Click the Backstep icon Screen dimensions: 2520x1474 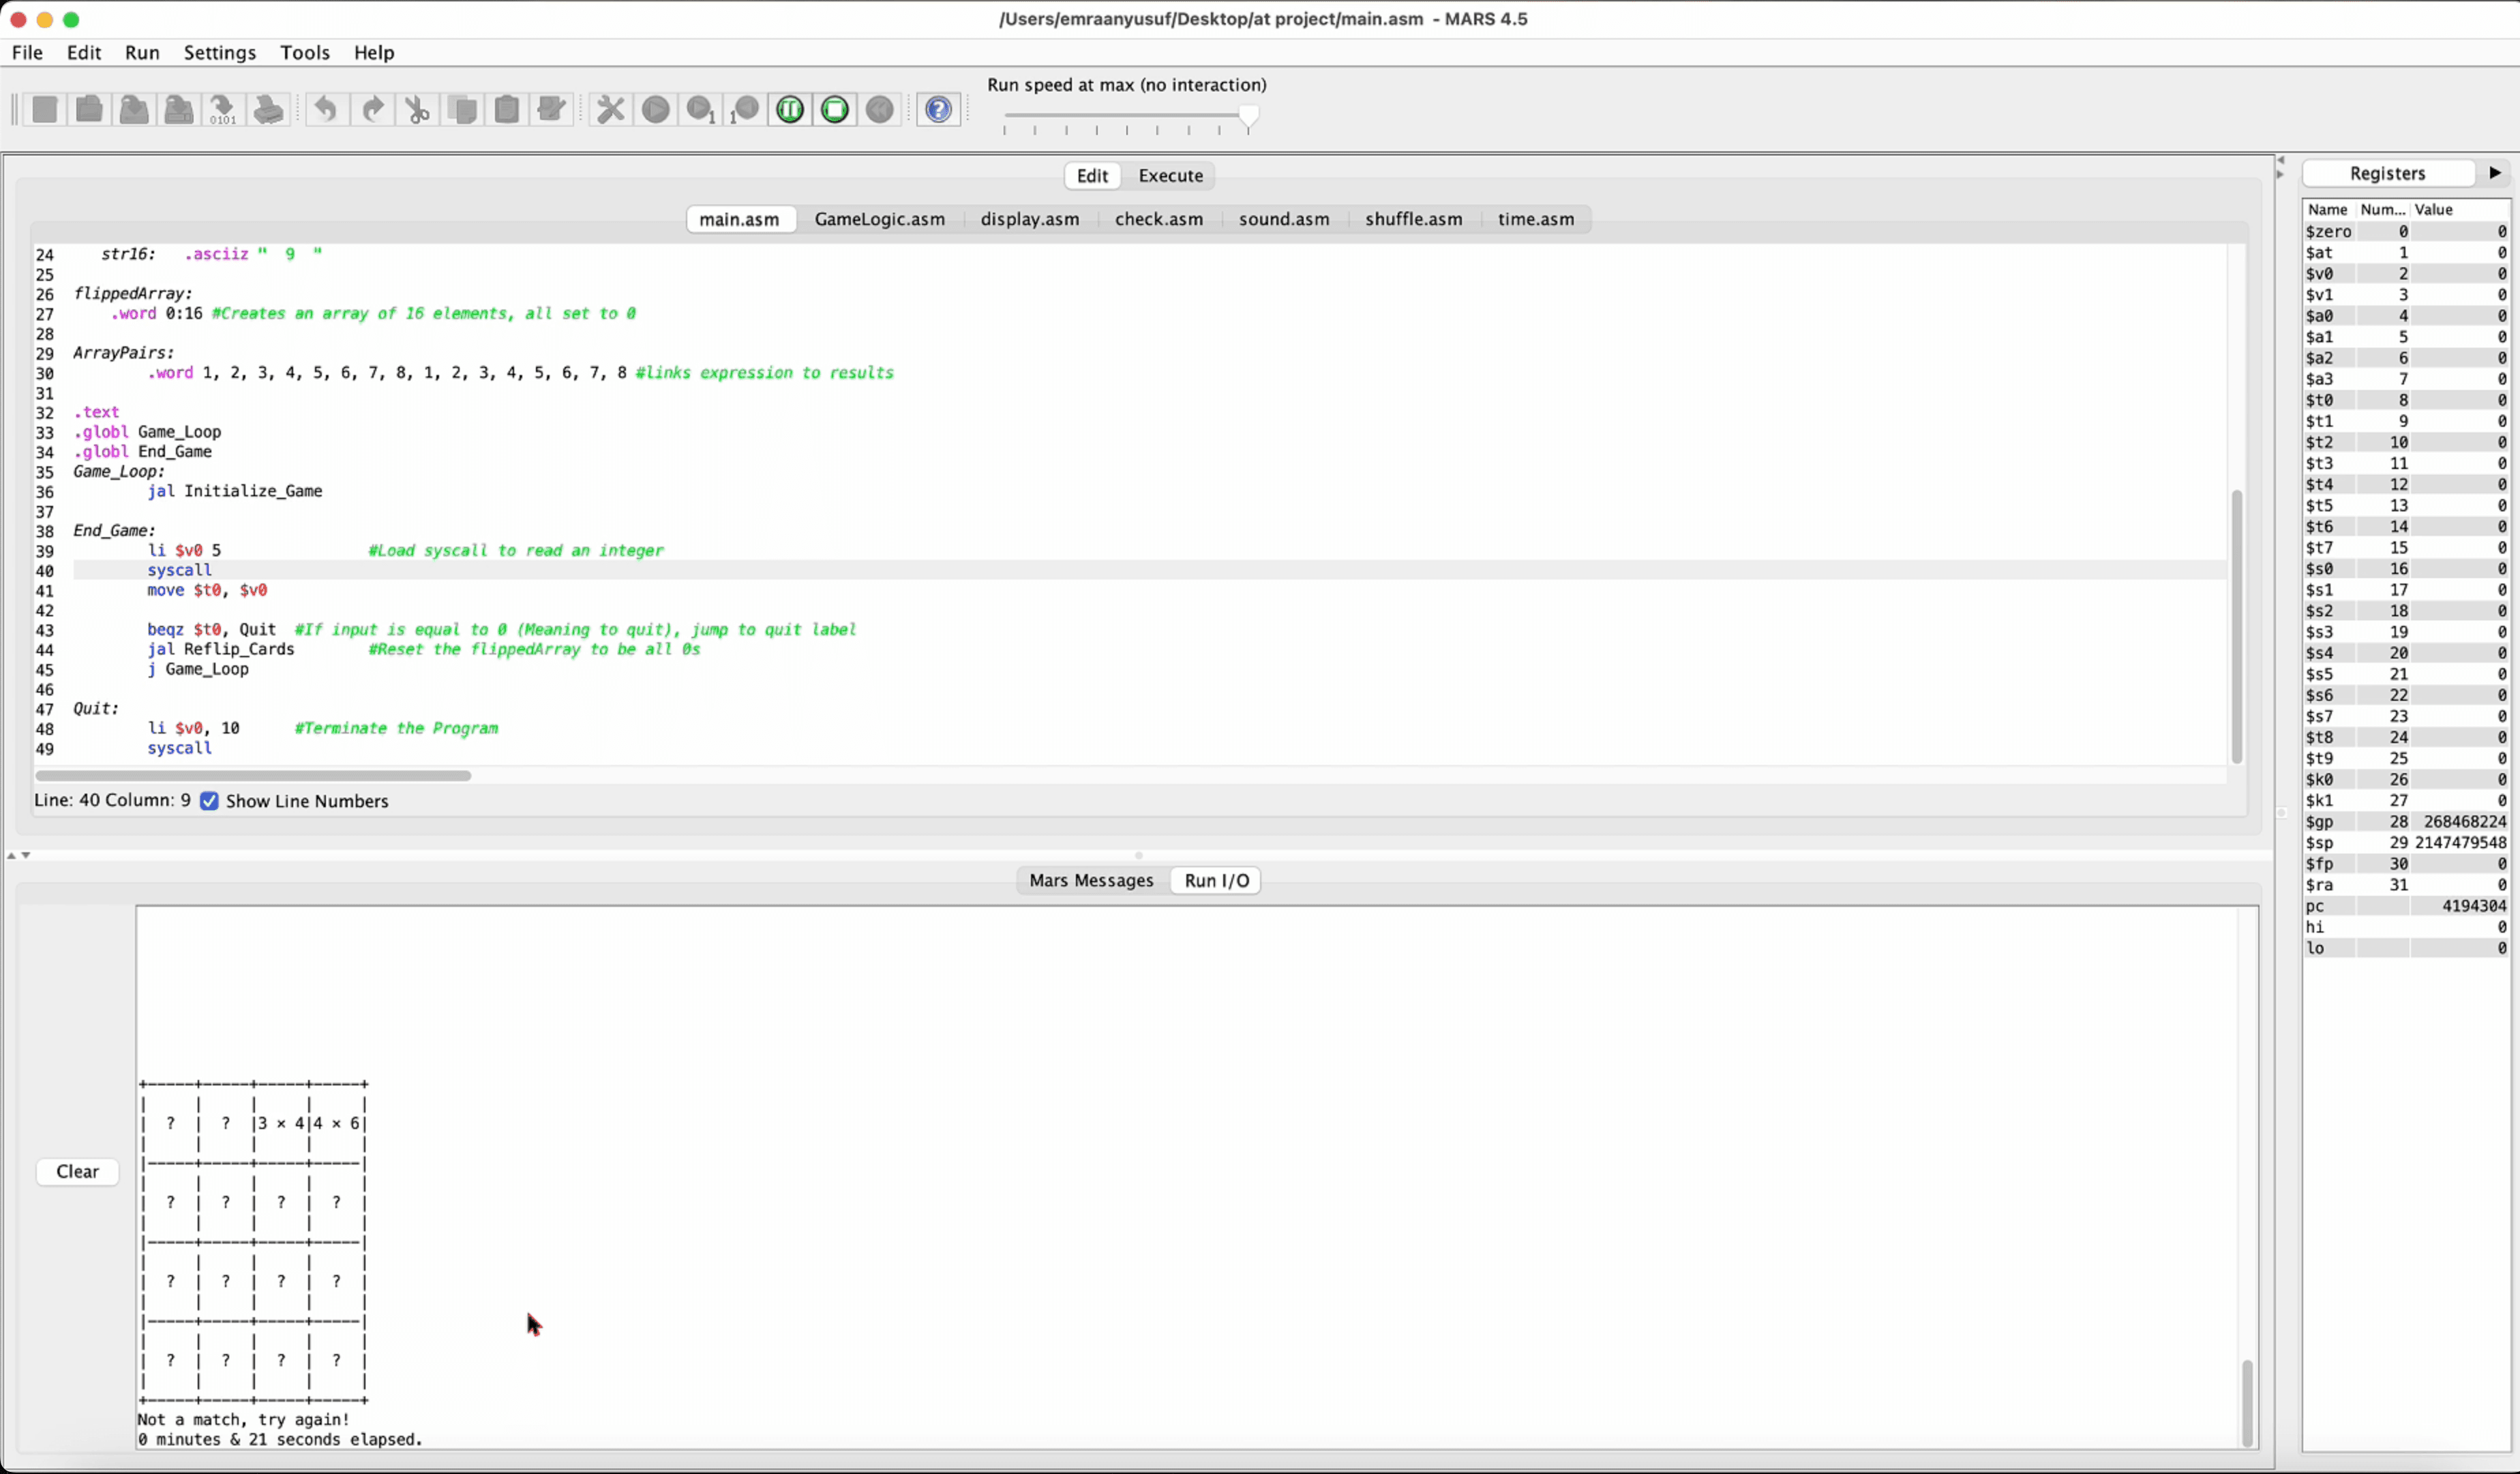pos(745,109)
